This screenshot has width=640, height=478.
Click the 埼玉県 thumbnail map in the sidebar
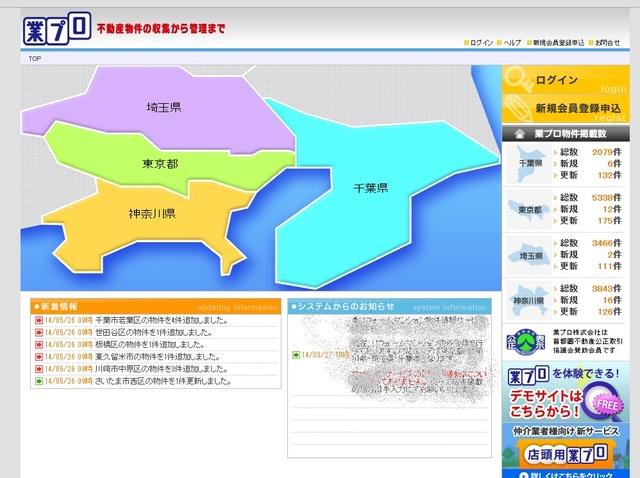coord(530,255)
